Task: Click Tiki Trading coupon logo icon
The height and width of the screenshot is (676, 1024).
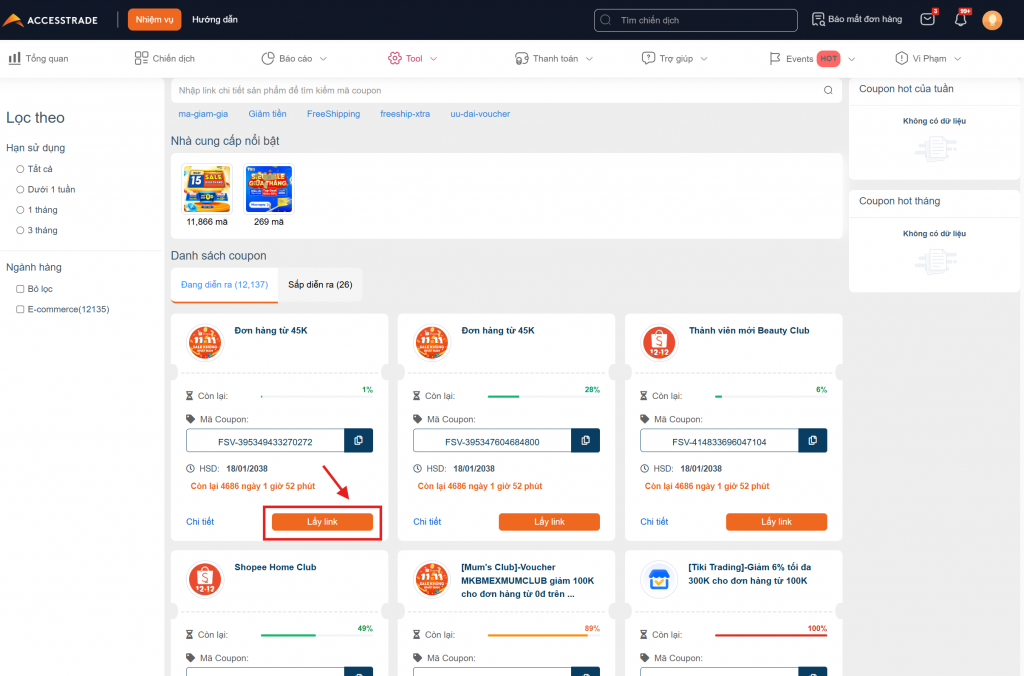Action: [x=659, y=579]
